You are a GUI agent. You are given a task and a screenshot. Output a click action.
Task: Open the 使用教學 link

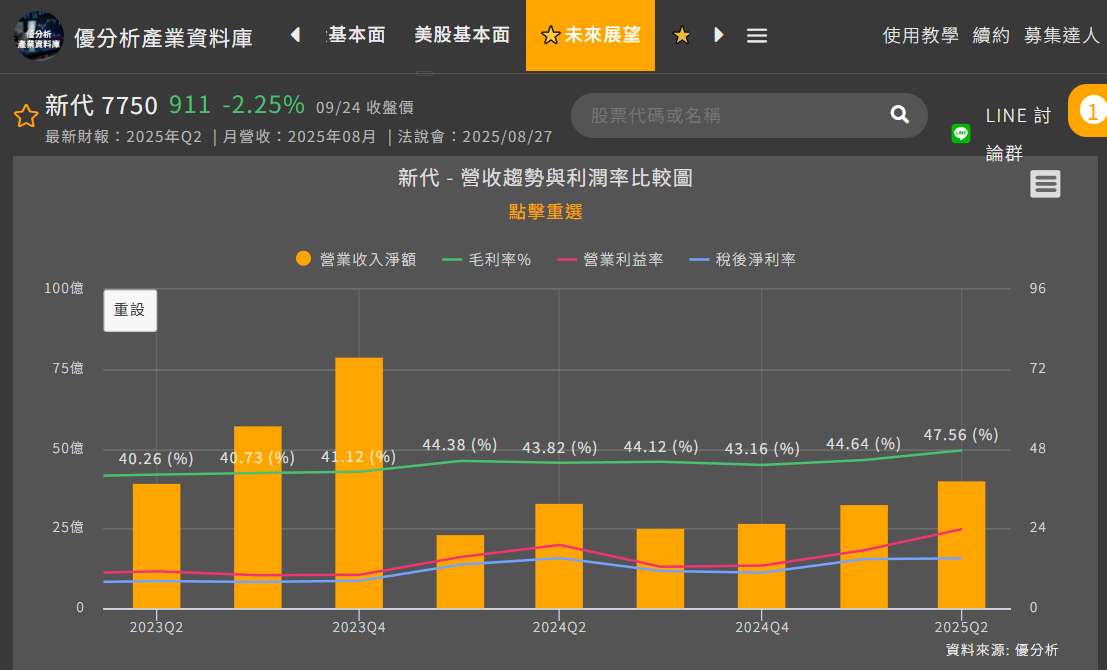pos(920,35)
